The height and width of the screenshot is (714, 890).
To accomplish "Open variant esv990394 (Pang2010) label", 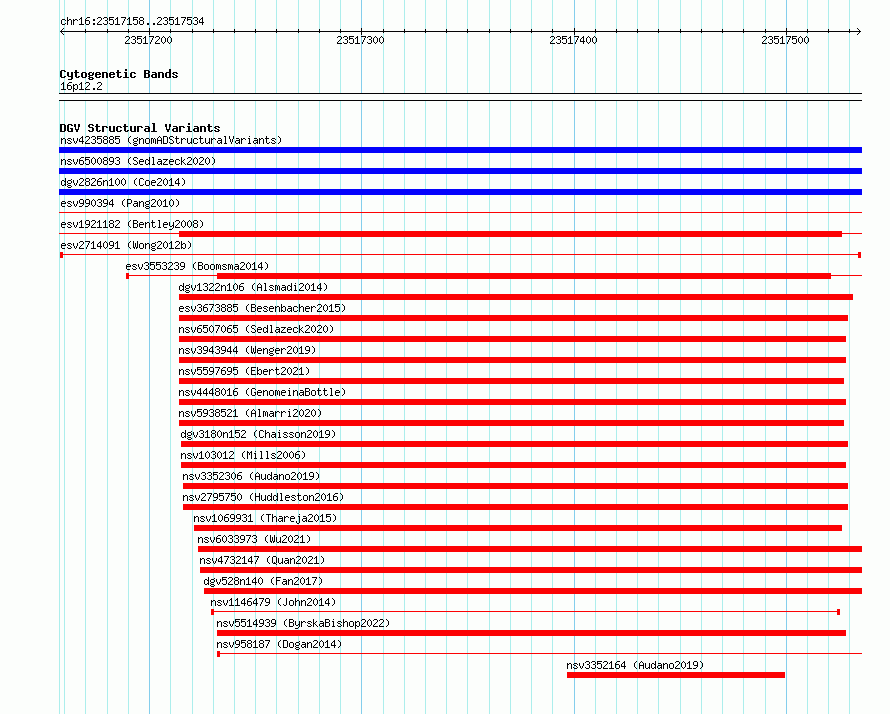I will click(120, 203).
